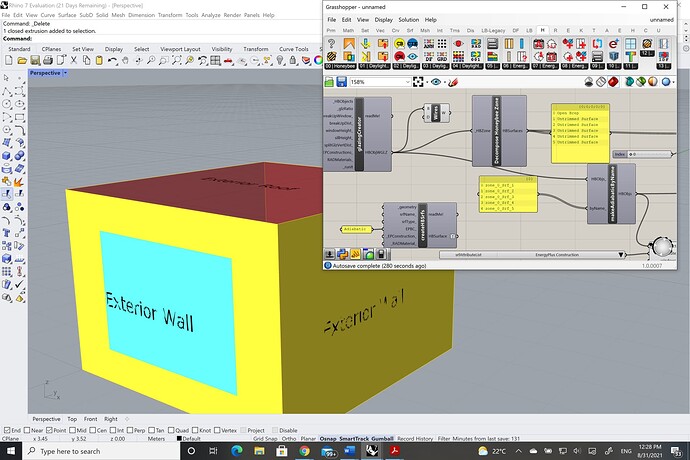Expand the EnergyPlus Construction list arrow

coord(621,255)
